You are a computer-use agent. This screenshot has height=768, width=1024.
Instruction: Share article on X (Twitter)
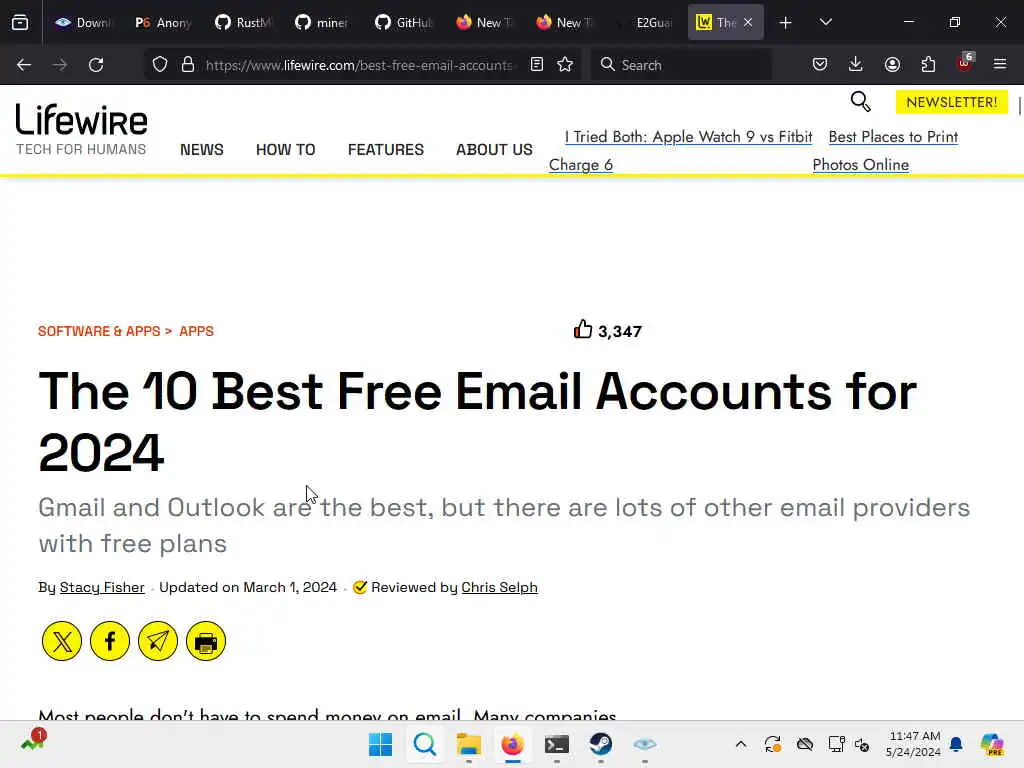(62, 641)
